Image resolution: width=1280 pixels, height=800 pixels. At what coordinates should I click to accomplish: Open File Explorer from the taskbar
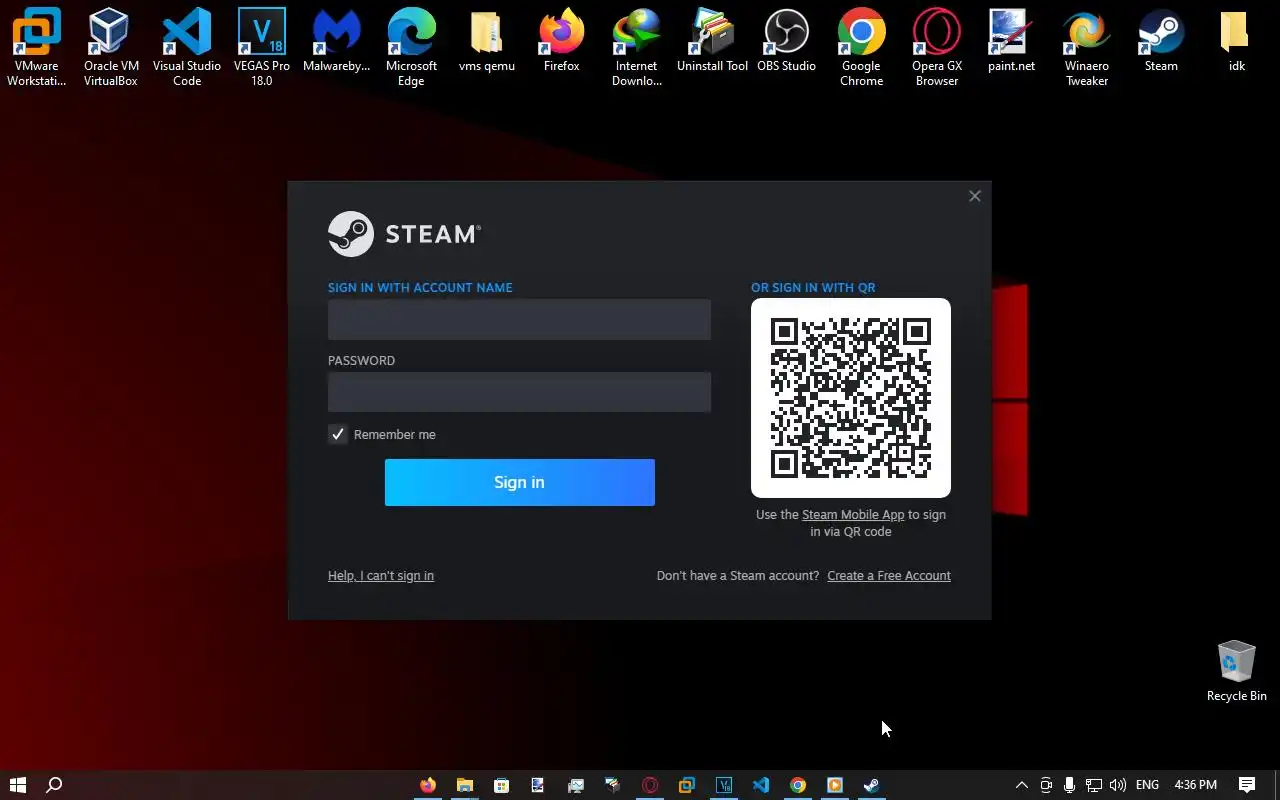[x=465, y=785]
